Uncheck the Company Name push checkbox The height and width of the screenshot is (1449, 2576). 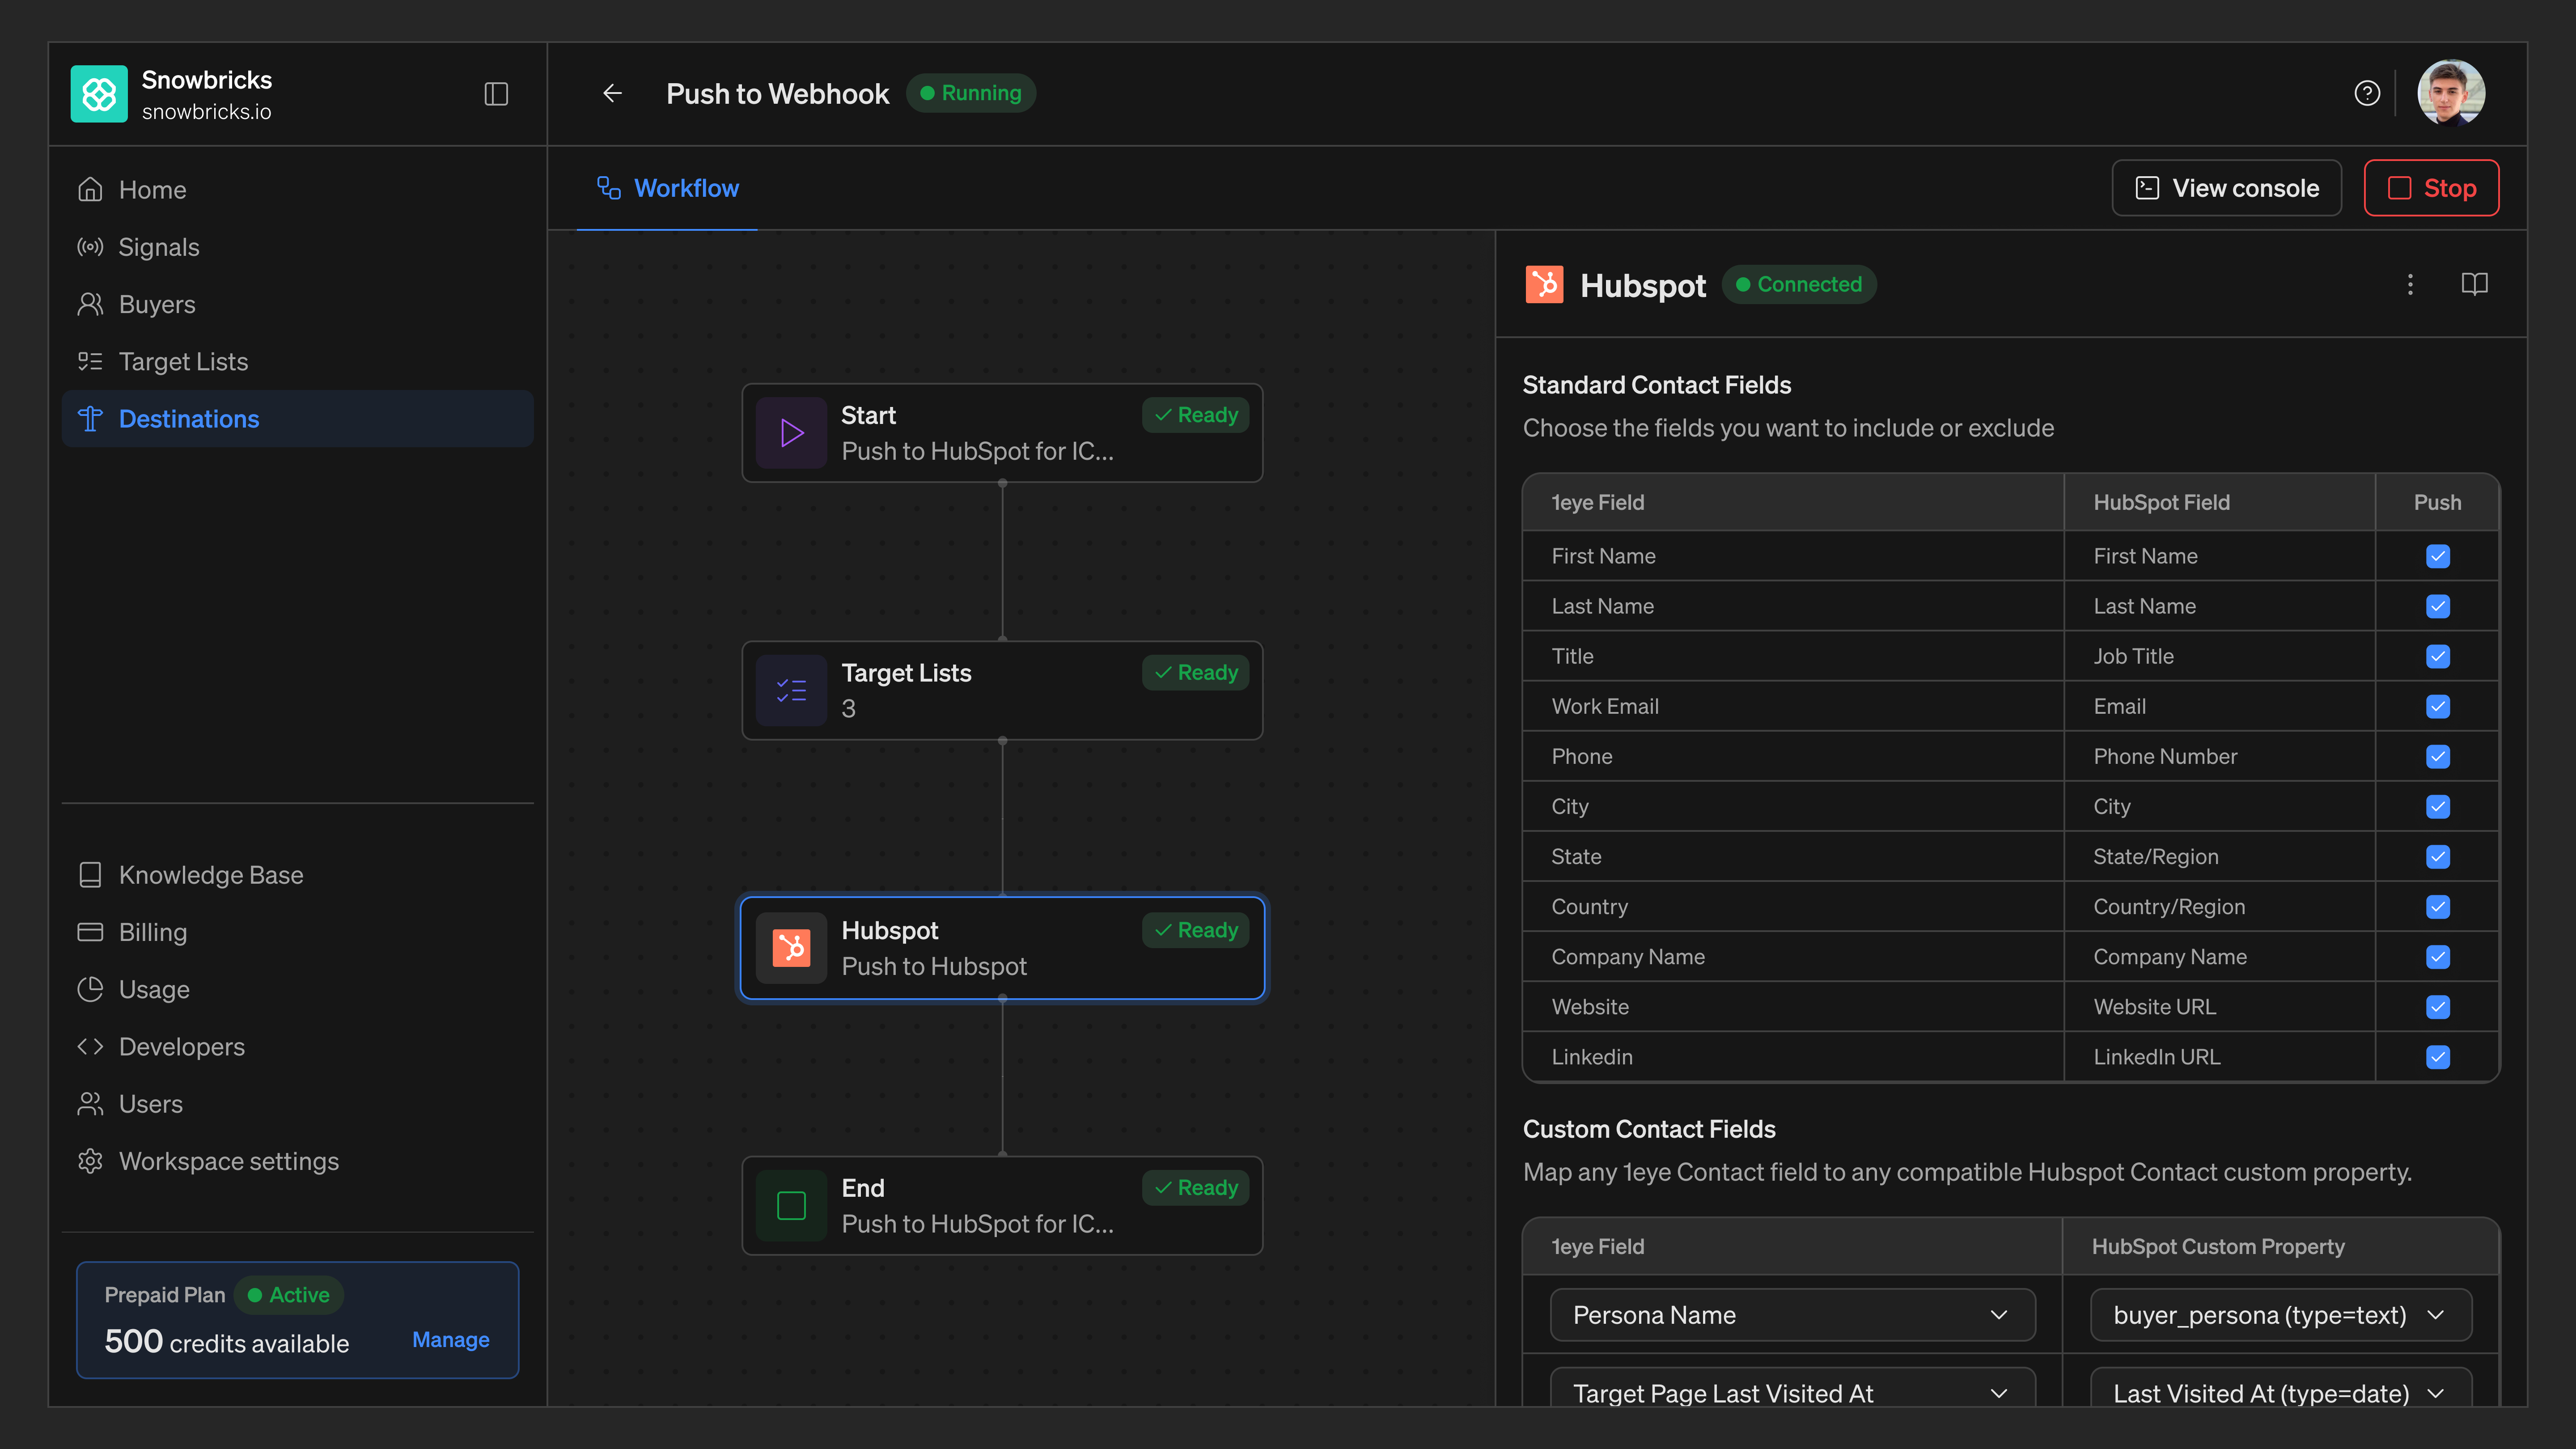coord(2438,957)
